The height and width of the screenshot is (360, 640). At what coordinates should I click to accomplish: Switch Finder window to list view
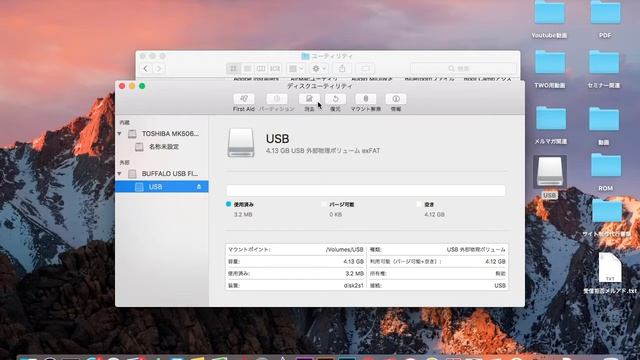pos(247,69)
